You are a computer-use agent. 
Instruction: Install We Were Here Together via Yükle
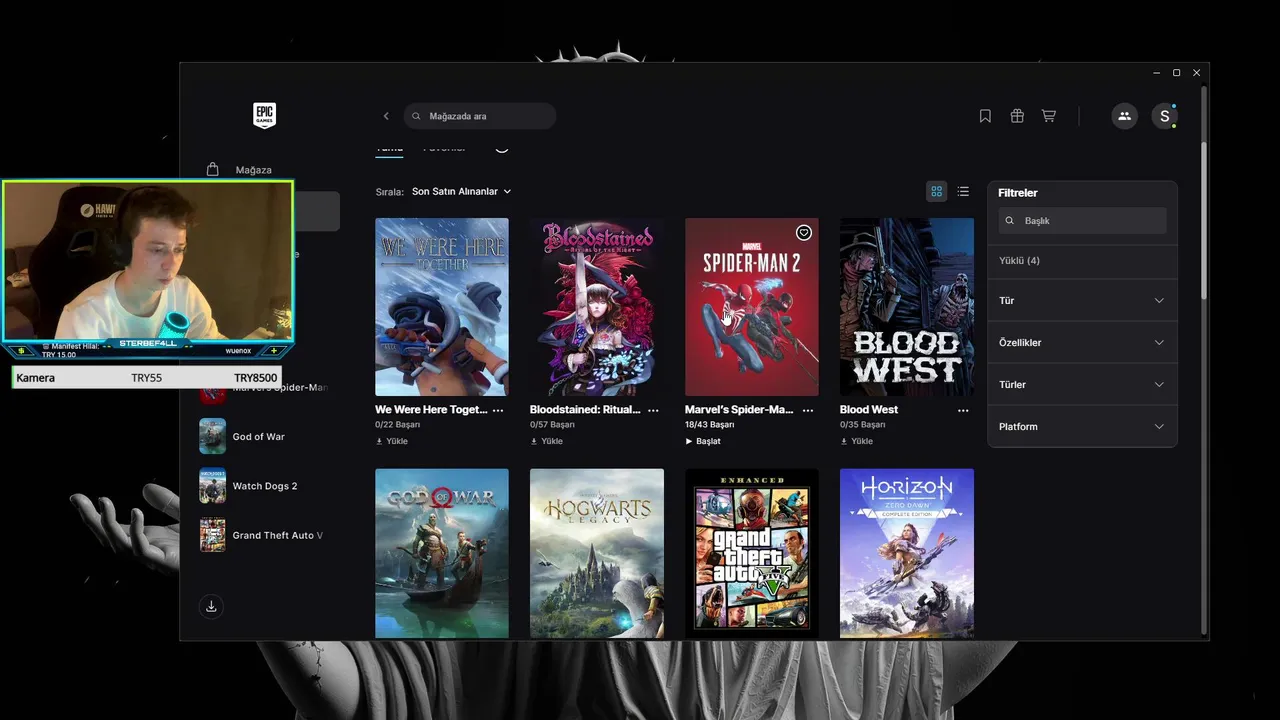[391, 441]
